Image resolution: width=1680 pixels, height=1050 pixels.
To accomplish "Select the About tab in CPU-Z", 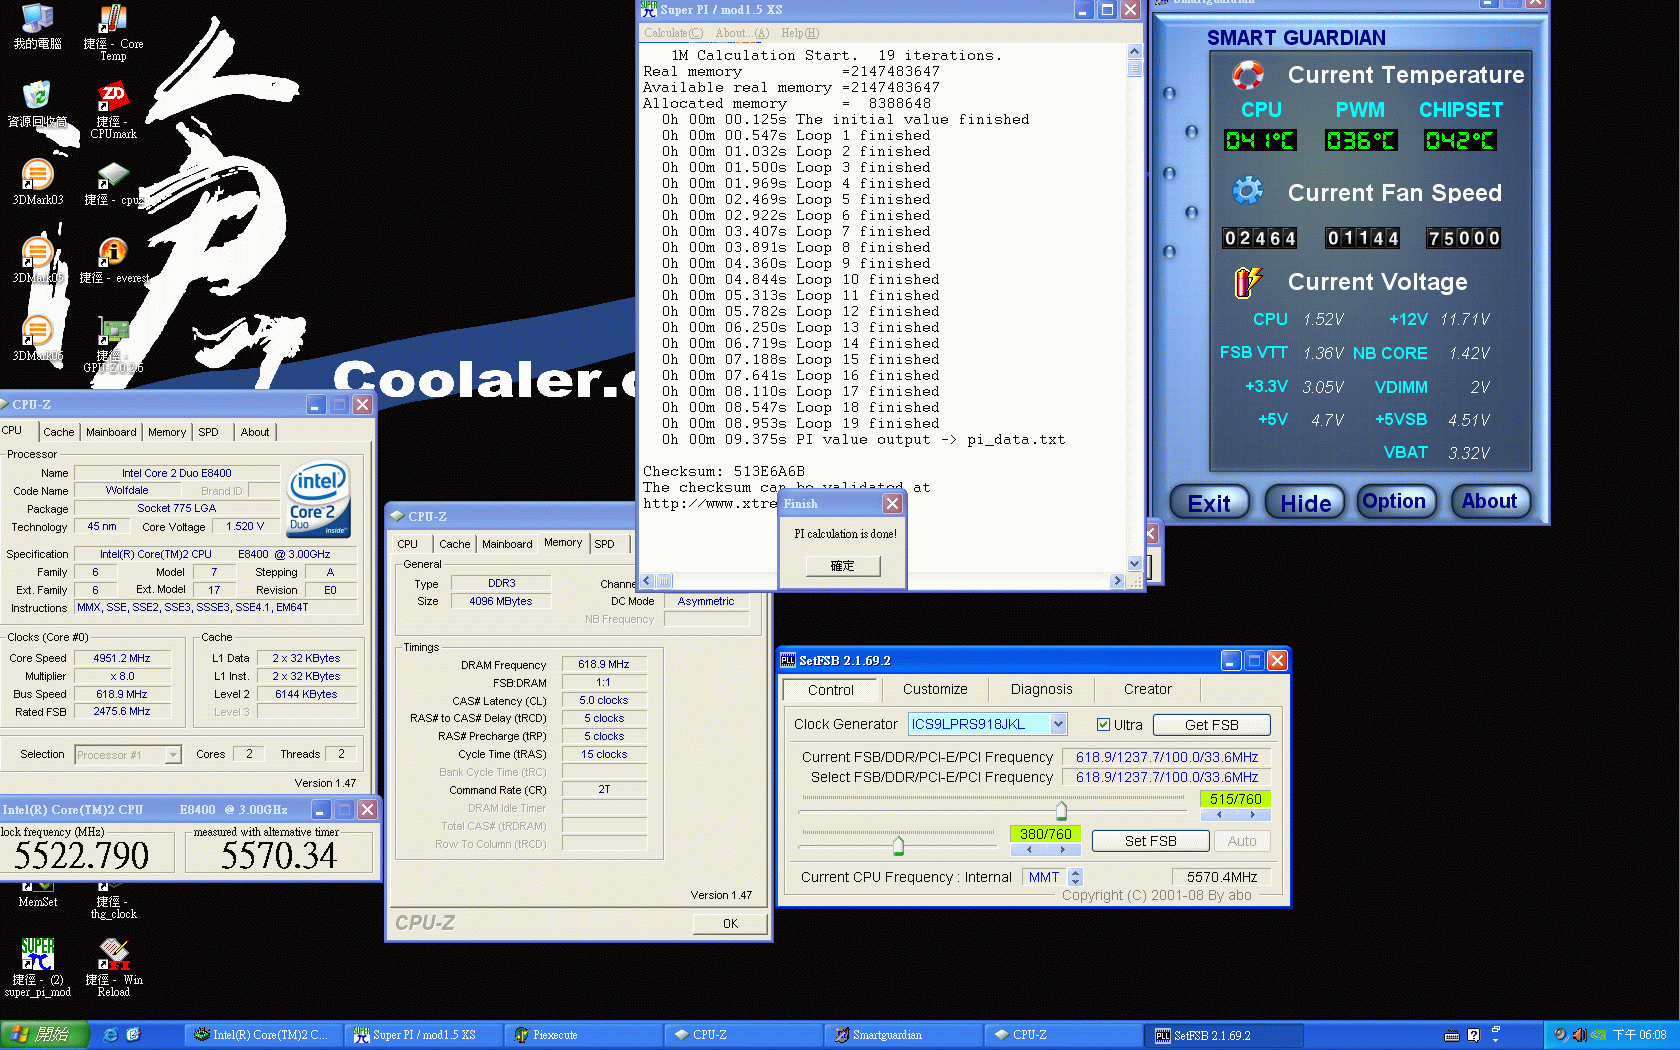I will click(255, 432).
